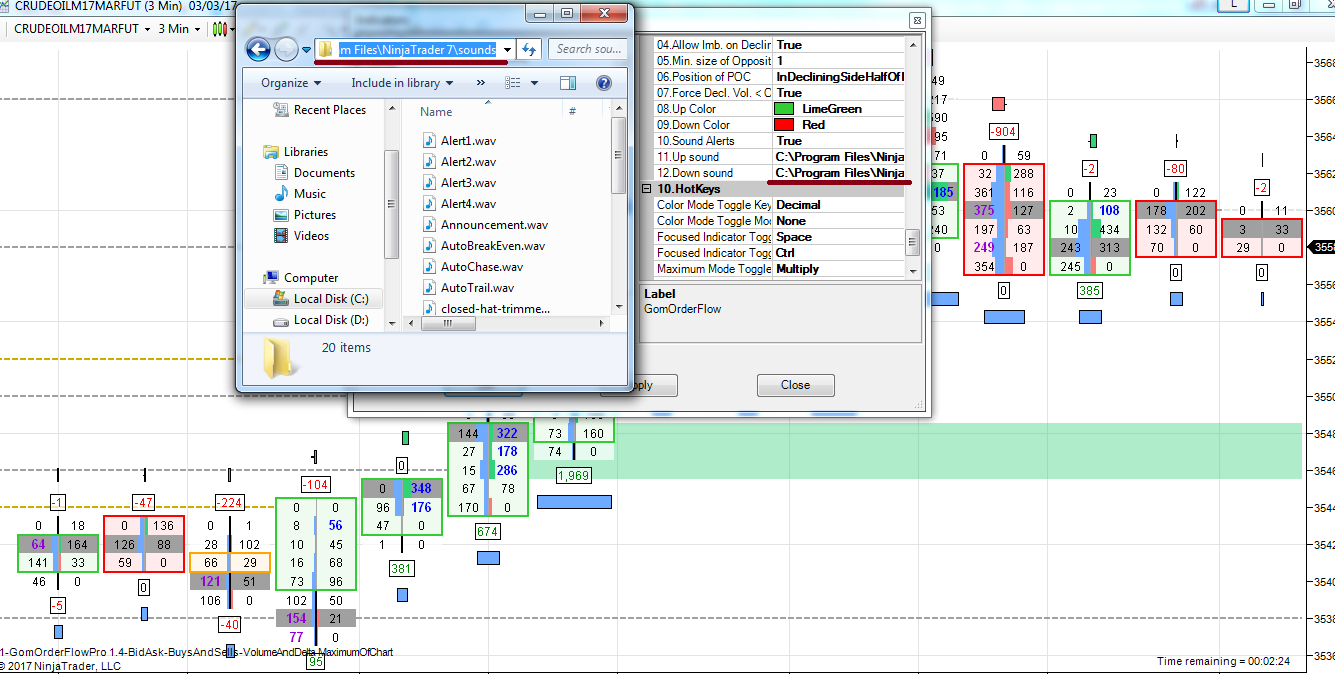The image size is (1335, 674).
Task: Collapse the 10.HotKeys section
Action: 647,189
